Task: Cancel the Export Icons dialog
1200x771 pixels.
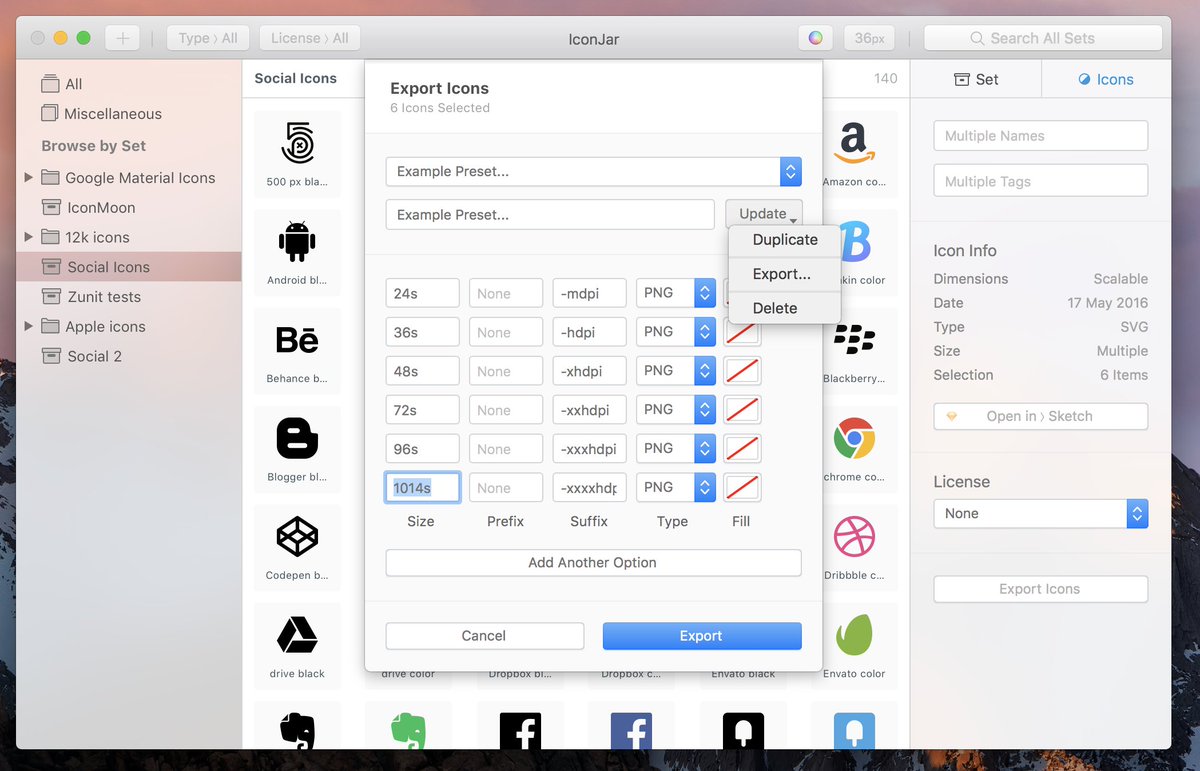Action: coord(484,636)
